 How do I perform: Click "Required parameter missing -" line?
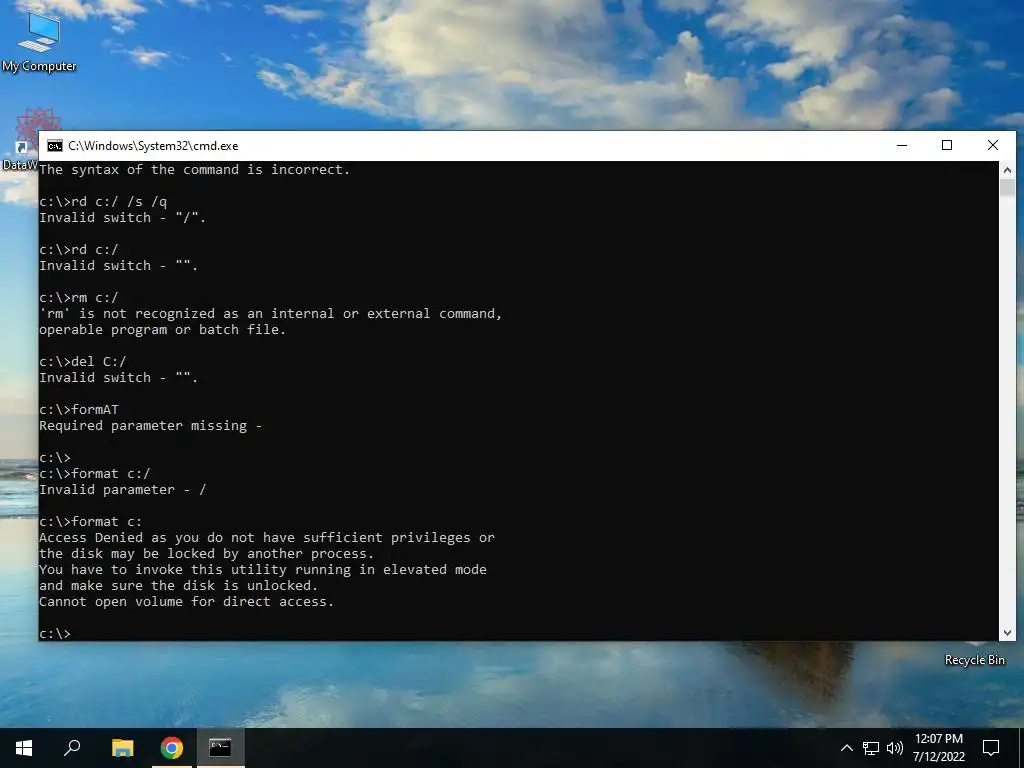[150, 426]
